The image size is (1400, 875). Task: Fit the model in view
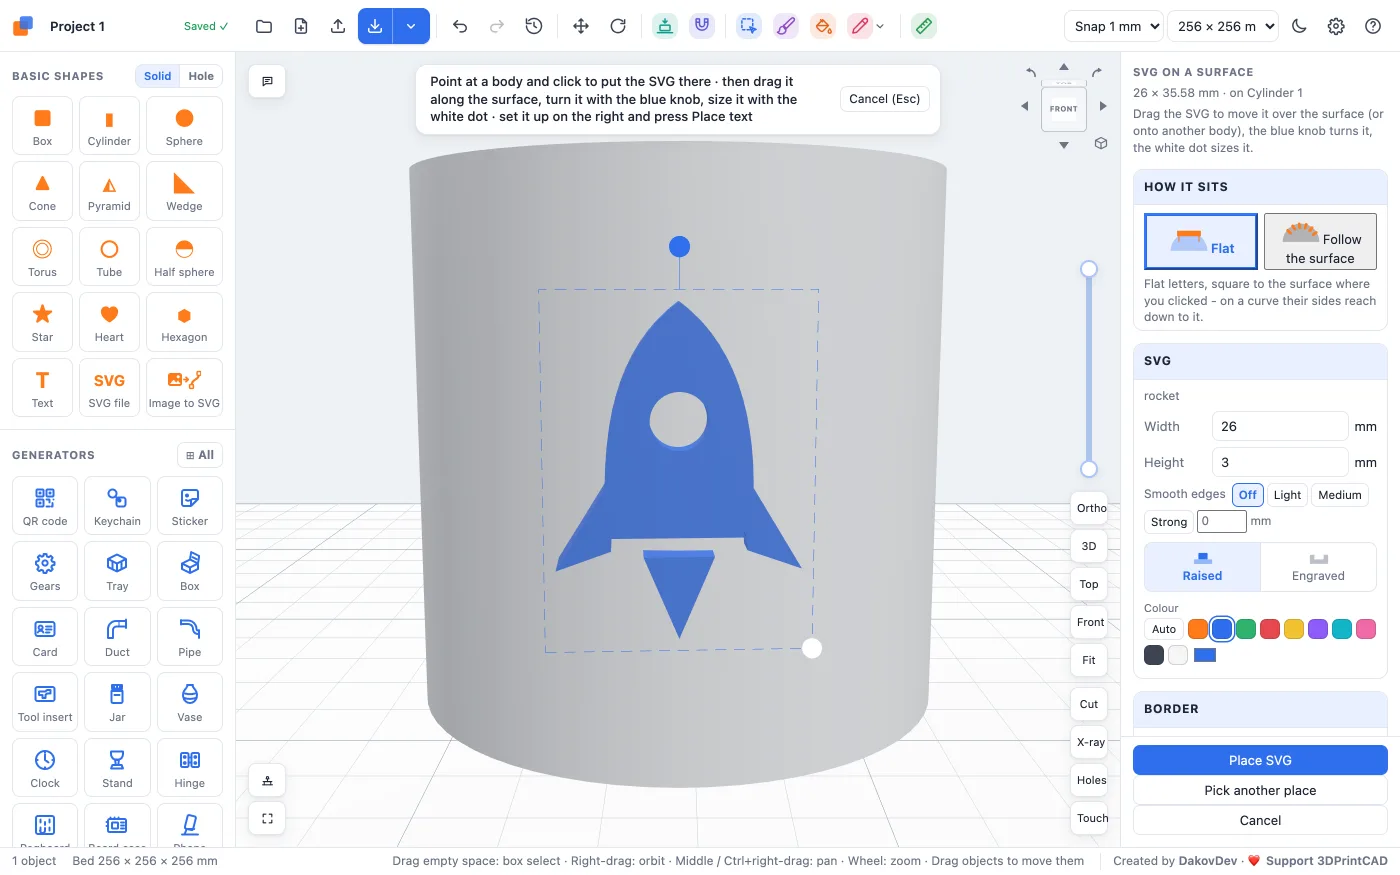point(1089,660)
